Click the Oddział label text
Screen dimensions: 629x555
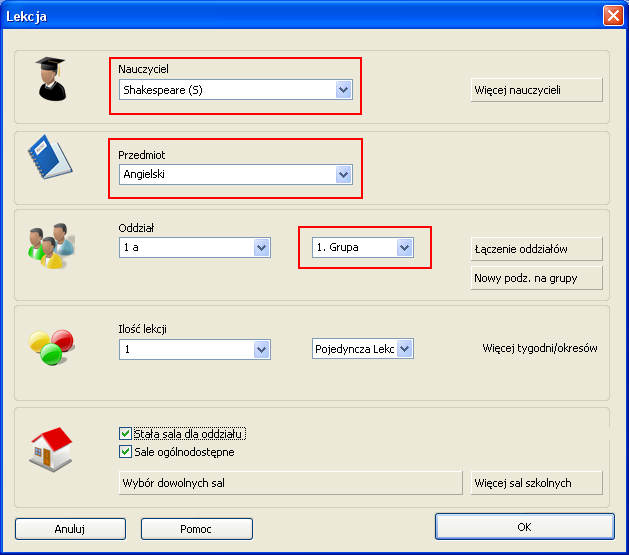click(136, 228)
